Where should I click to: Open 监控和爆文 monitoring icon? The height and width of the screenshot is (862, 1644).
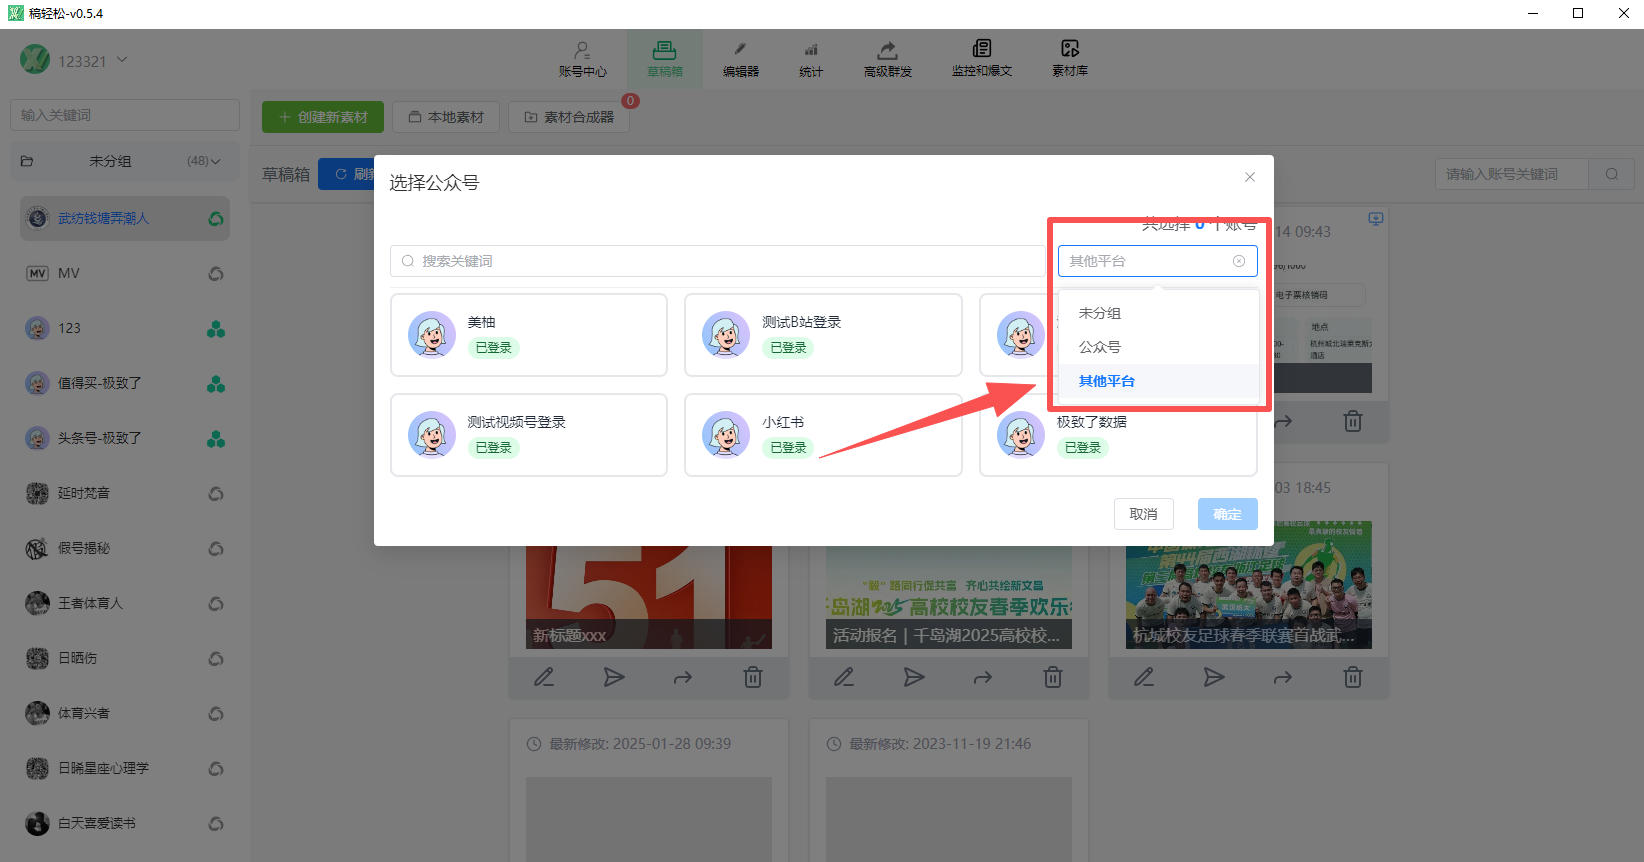pos(981,58)
